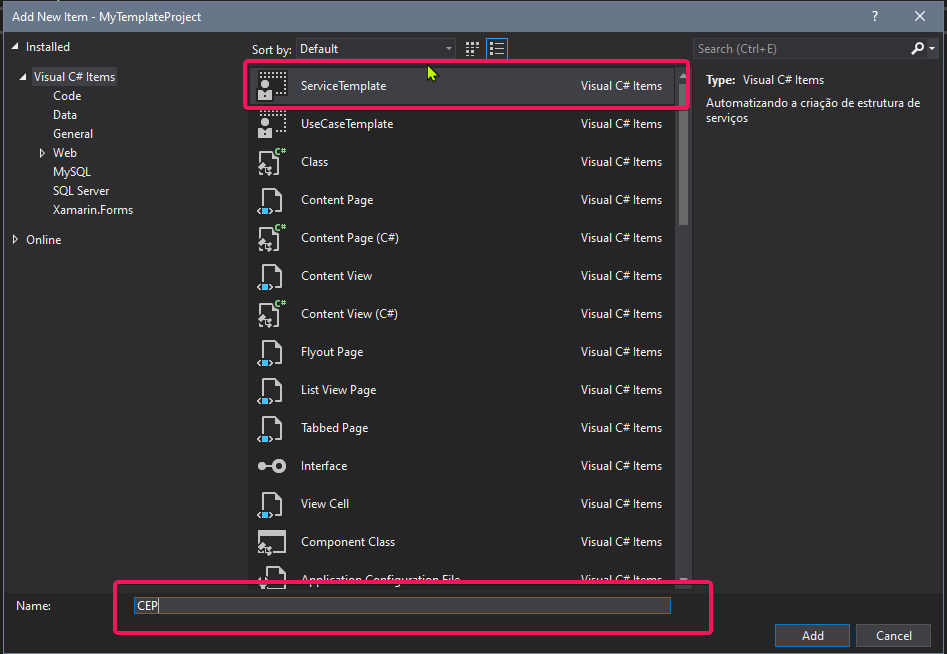947x654 pixels.
Task: Select the Xamarin.Forms category
Action: click(x=93, y=210)
